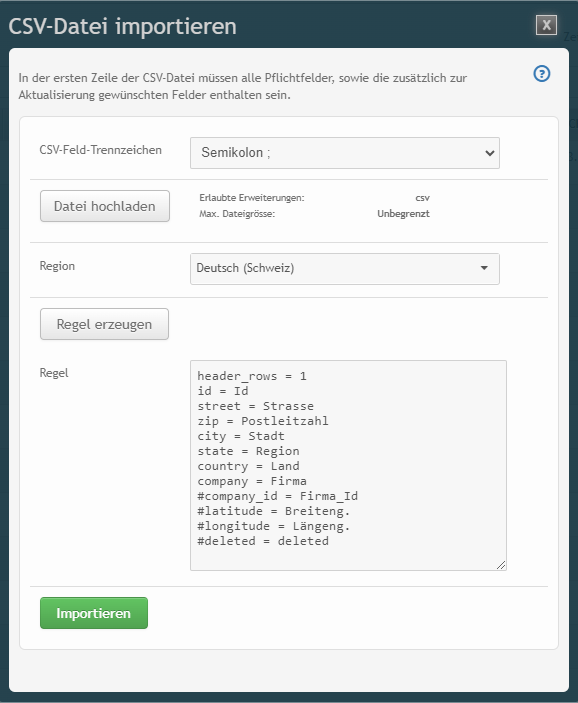This screenshot has width=578, height=703.
Task: Click the resize grip of Regel textarea
Action: [x=501, y=565]
